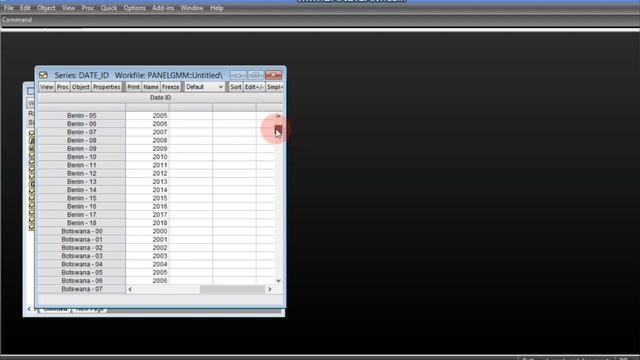This screenshot has height=360, width=640.
Task: Select the Benin - 10 row header
Action: click(x=82, y=157)
